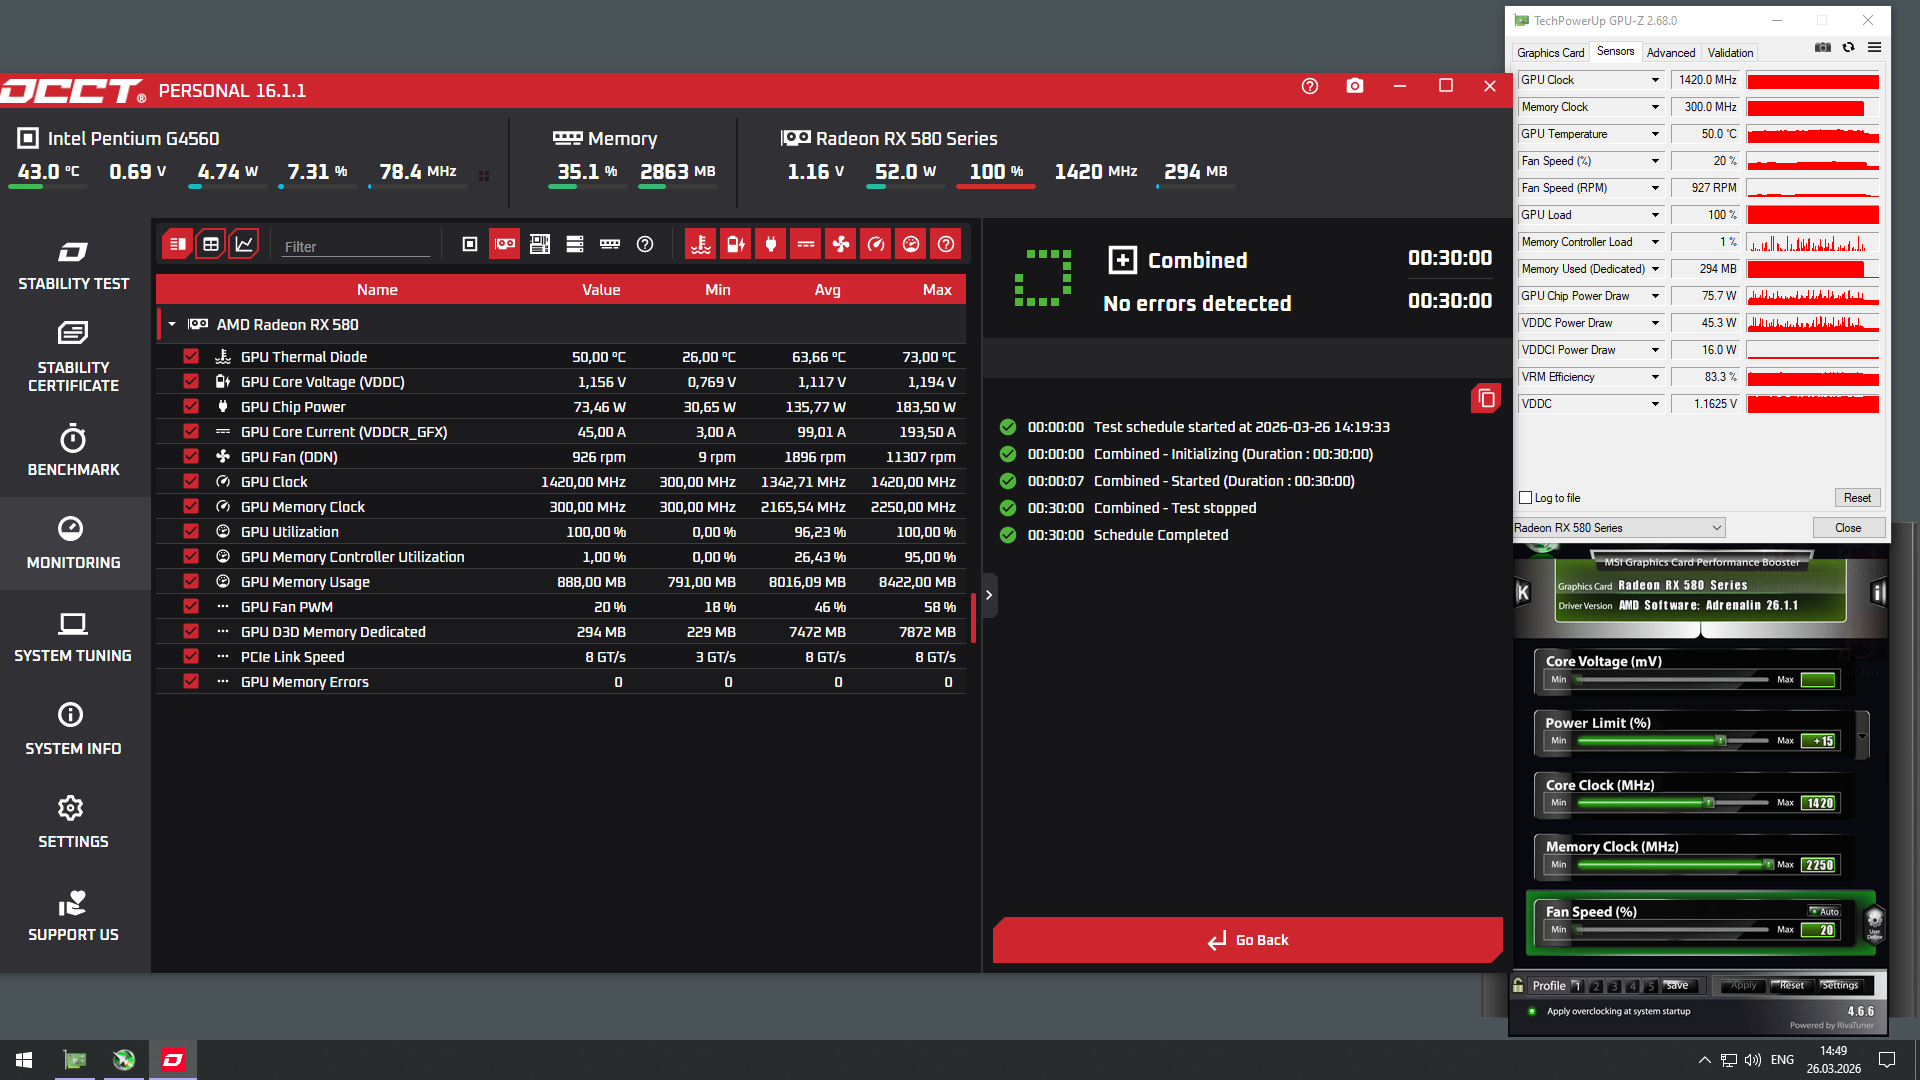Toggle the fan sensors filter icon
Viewport: 1920px width, 1080px height.
pyautogui.click(x=841, y=244)
